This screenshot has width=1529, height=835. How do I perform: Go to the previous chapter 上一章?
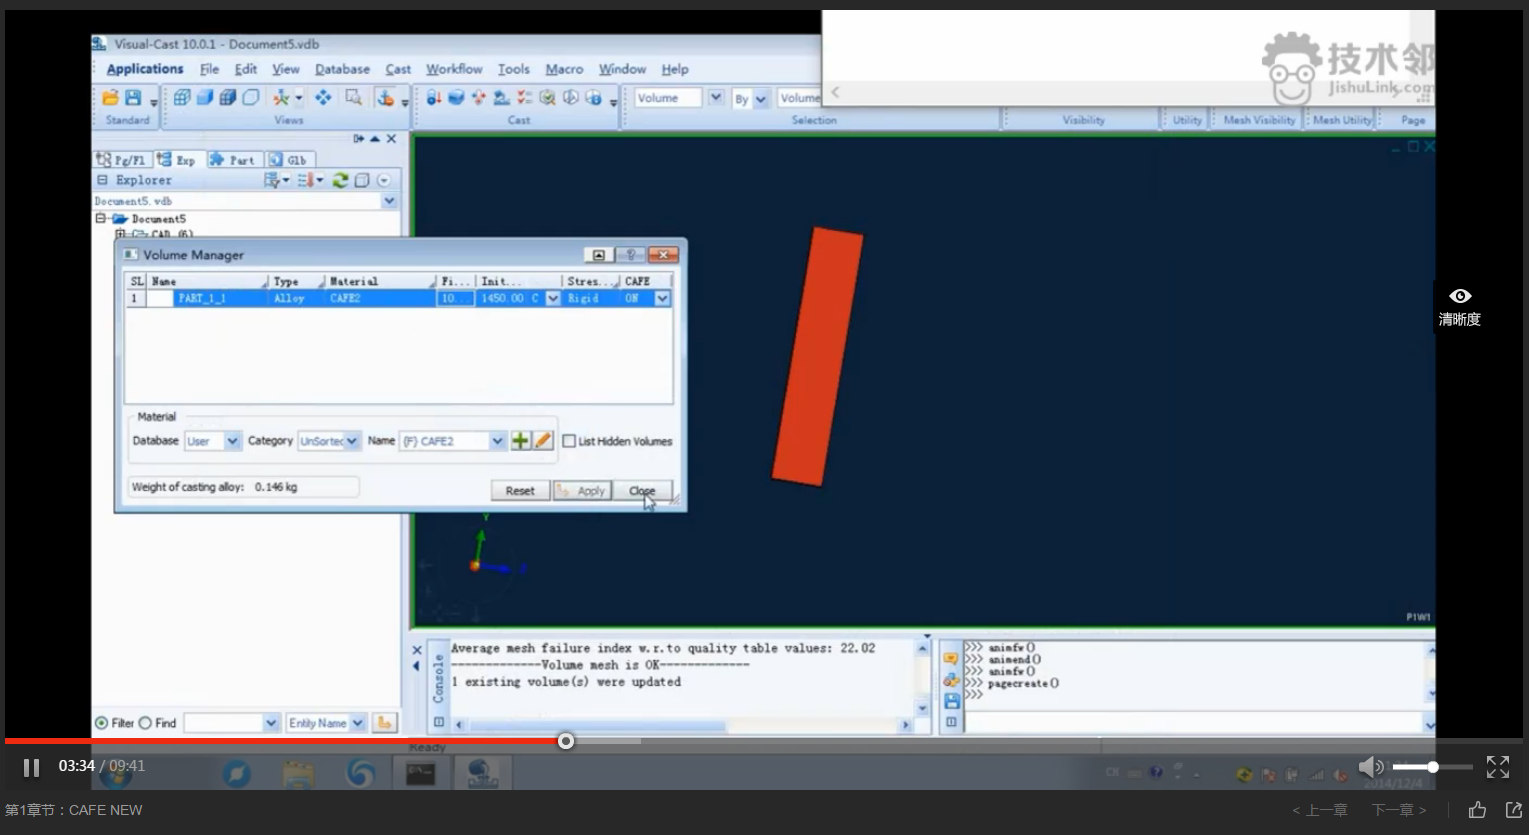1319,810
